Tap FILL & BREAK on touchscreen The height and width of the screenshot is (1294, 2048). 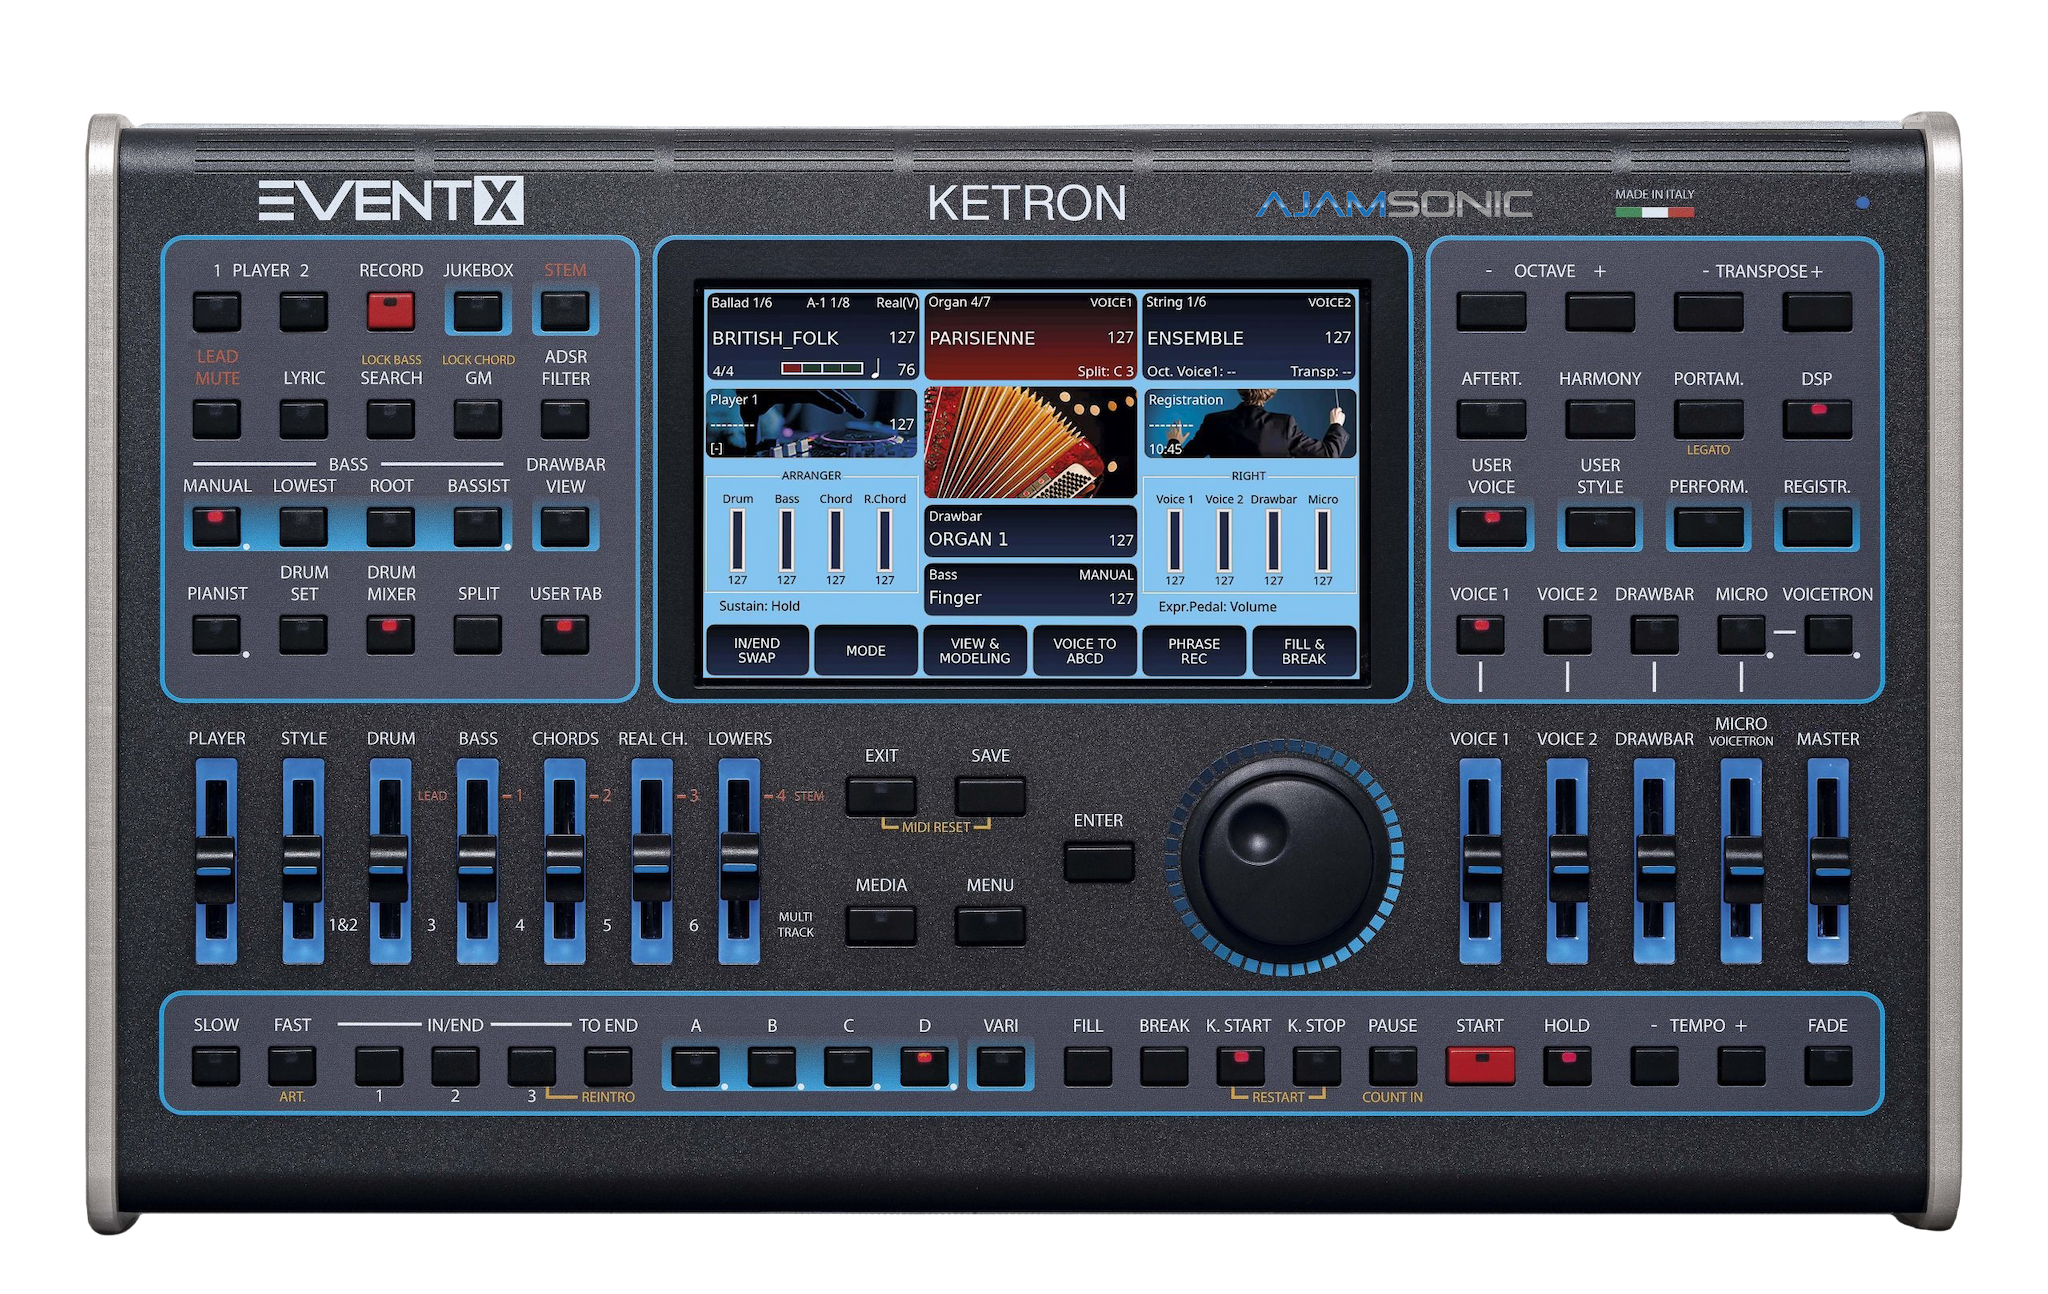[x=1304, y=651]
